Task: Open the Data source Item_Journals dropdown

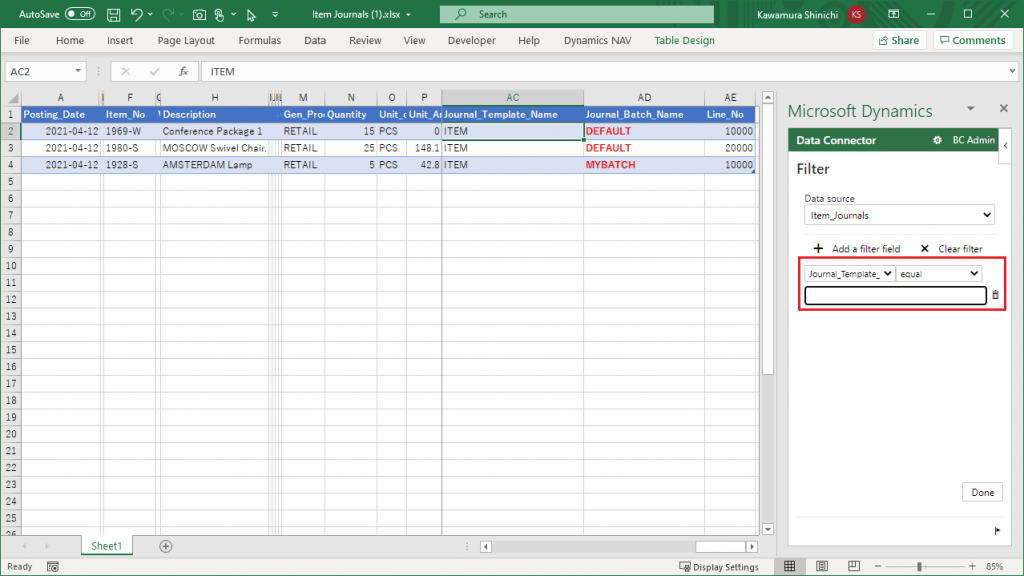Action: point(899,215)
